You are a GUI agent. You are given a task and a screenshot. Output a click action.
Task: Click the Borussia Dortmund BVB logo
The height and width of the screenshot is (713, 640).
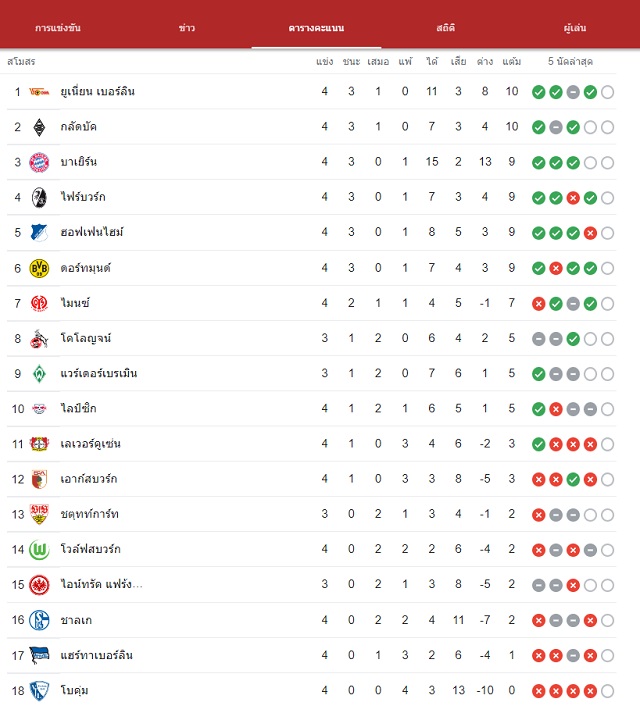point(39,268)
